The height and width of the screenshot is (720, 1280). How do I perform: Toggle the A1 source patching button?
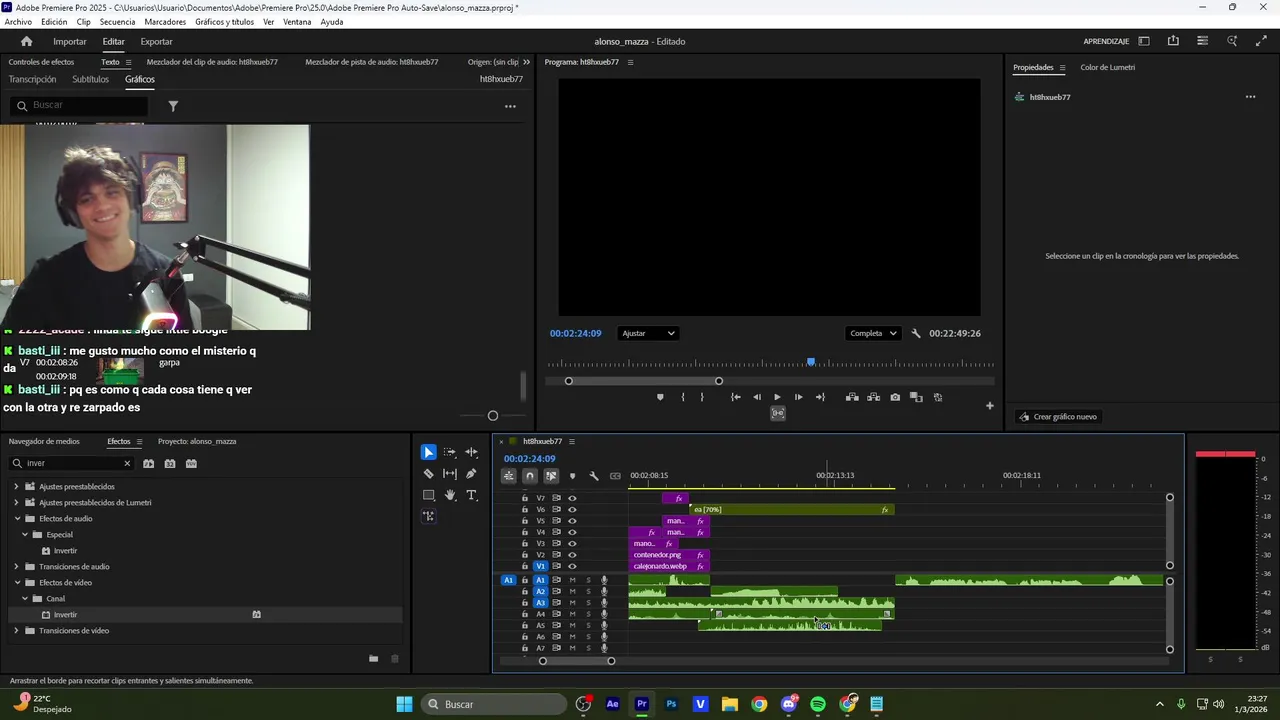click(508, 580)
